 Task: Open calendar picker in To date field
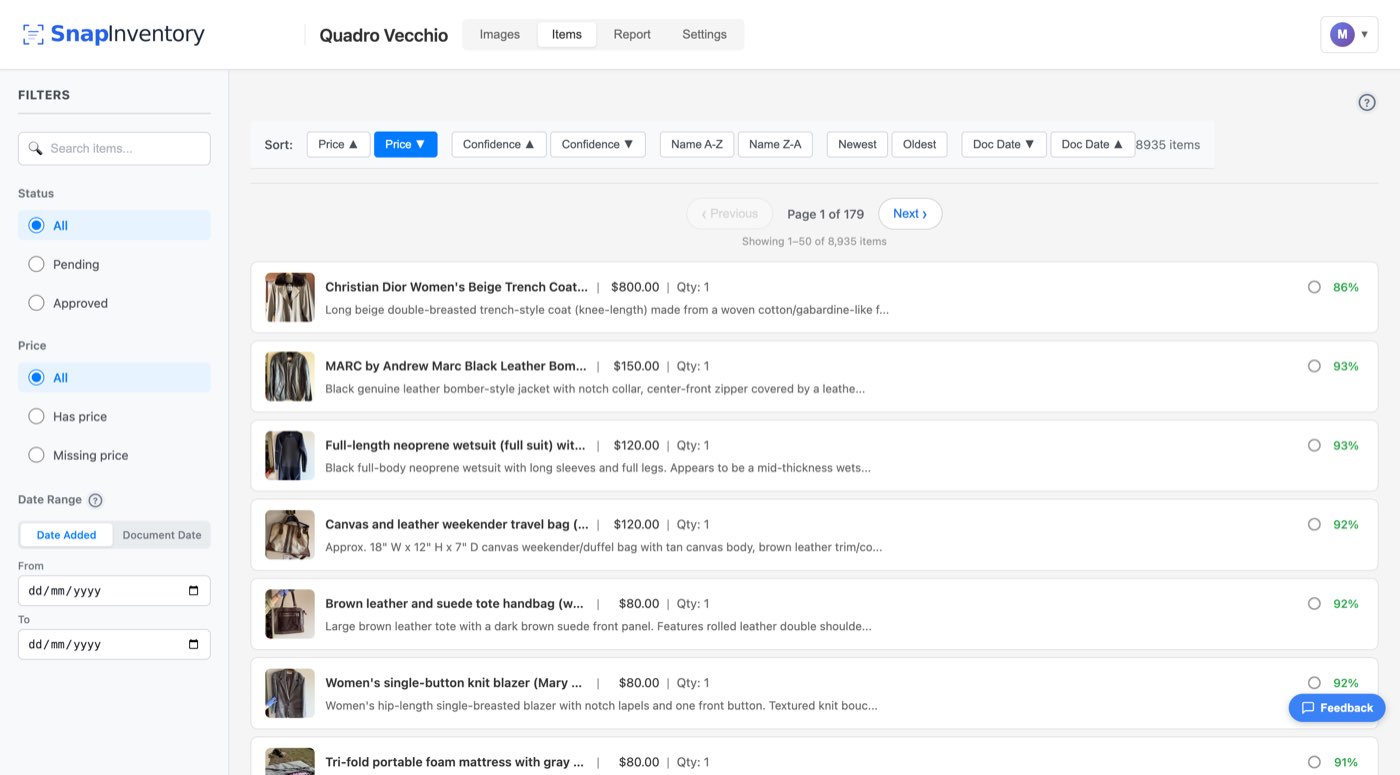tap(194, 644)
